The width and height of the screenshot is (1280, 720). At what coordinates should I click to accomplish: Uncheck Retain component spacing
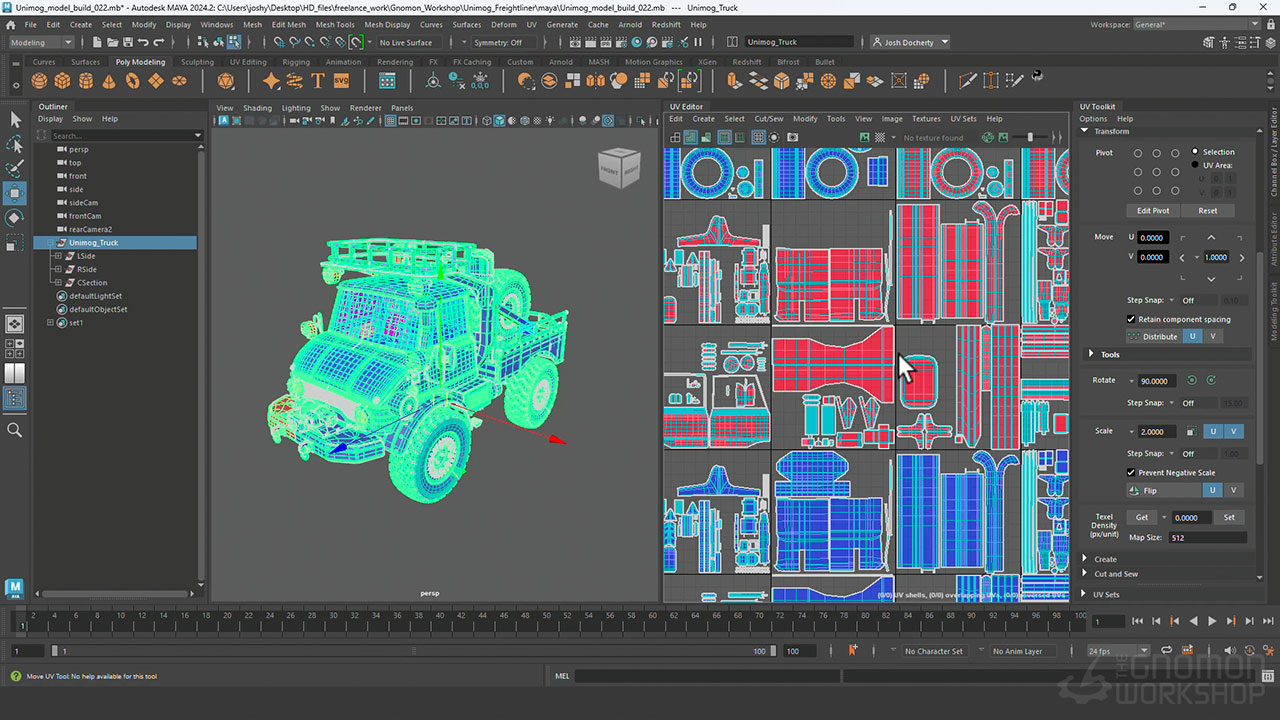tap(1131, 319)
